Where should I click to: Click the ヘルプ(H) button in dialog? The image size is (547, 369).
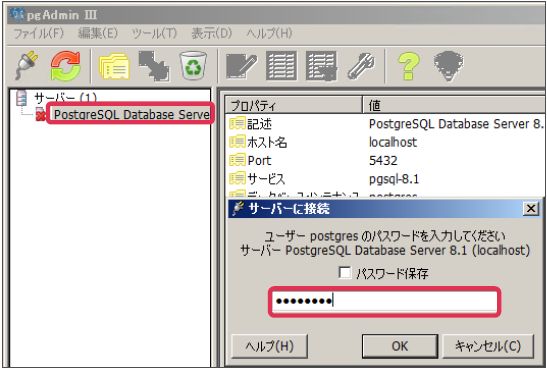point(269,346)
